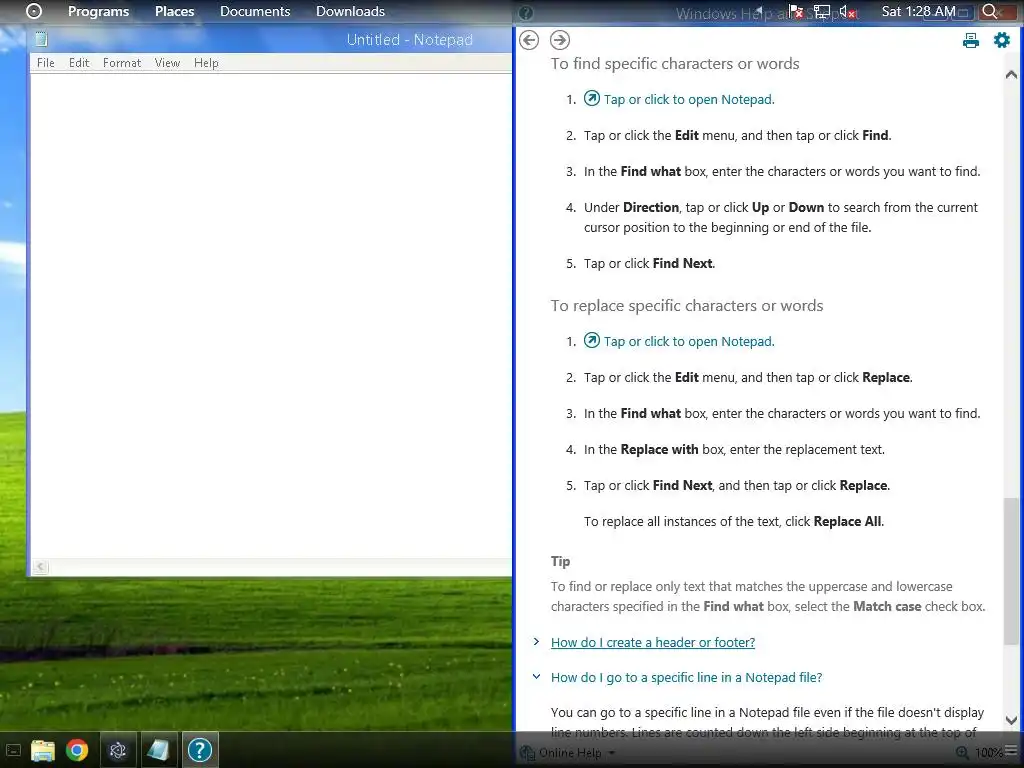Click the Action Center flag tray icon
Viewport: 1024px width, 768px height.
tap(796, 11)
